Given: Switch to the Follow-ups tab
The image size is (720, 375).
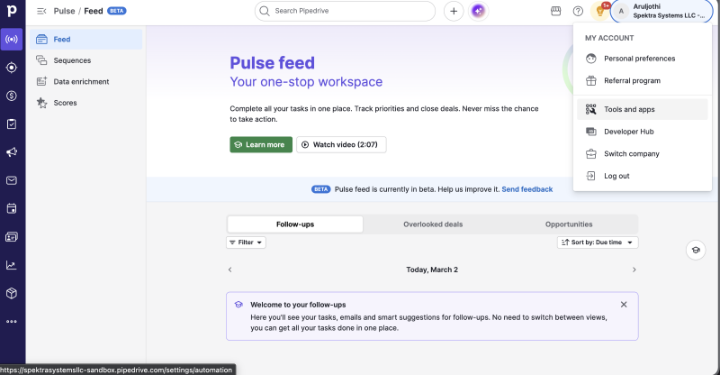Looking at the screenshot, I should click(295, 224).
